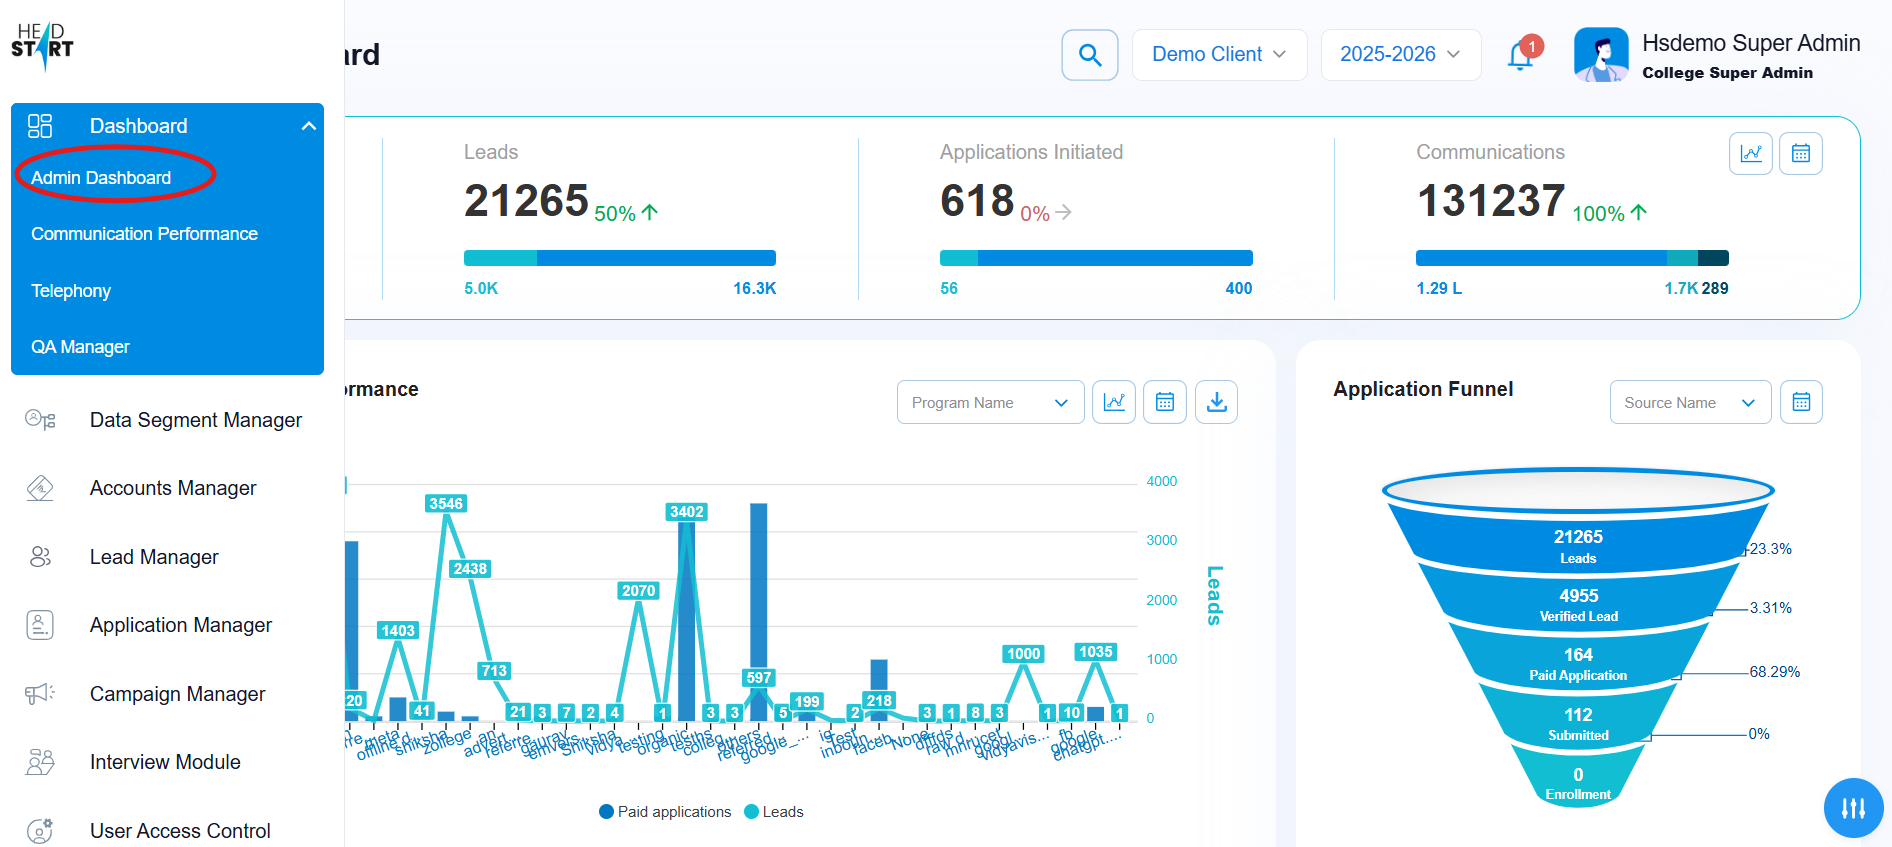Open the Telephony menu item

coord(71,291)
